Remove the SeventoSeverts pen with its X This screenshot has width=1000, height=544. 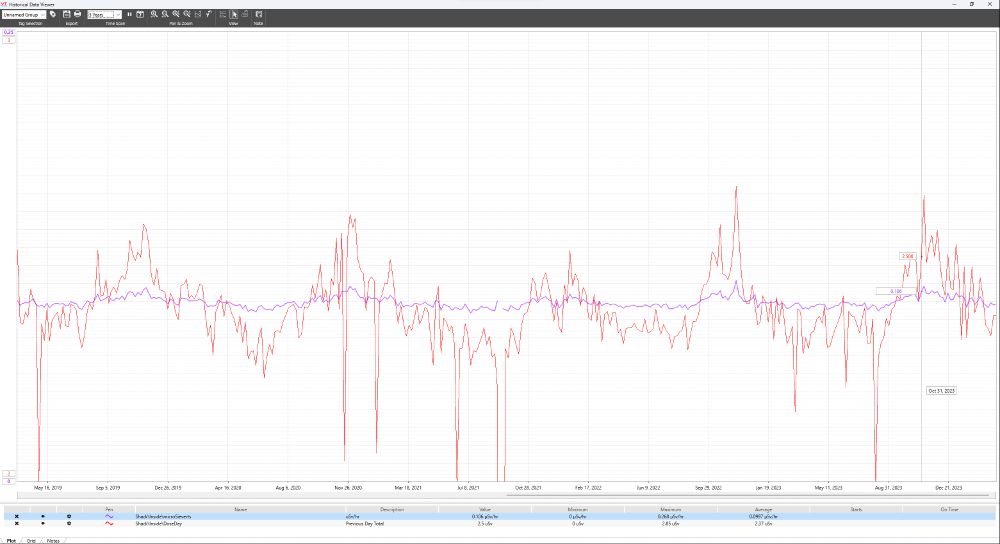click(17, 517)
